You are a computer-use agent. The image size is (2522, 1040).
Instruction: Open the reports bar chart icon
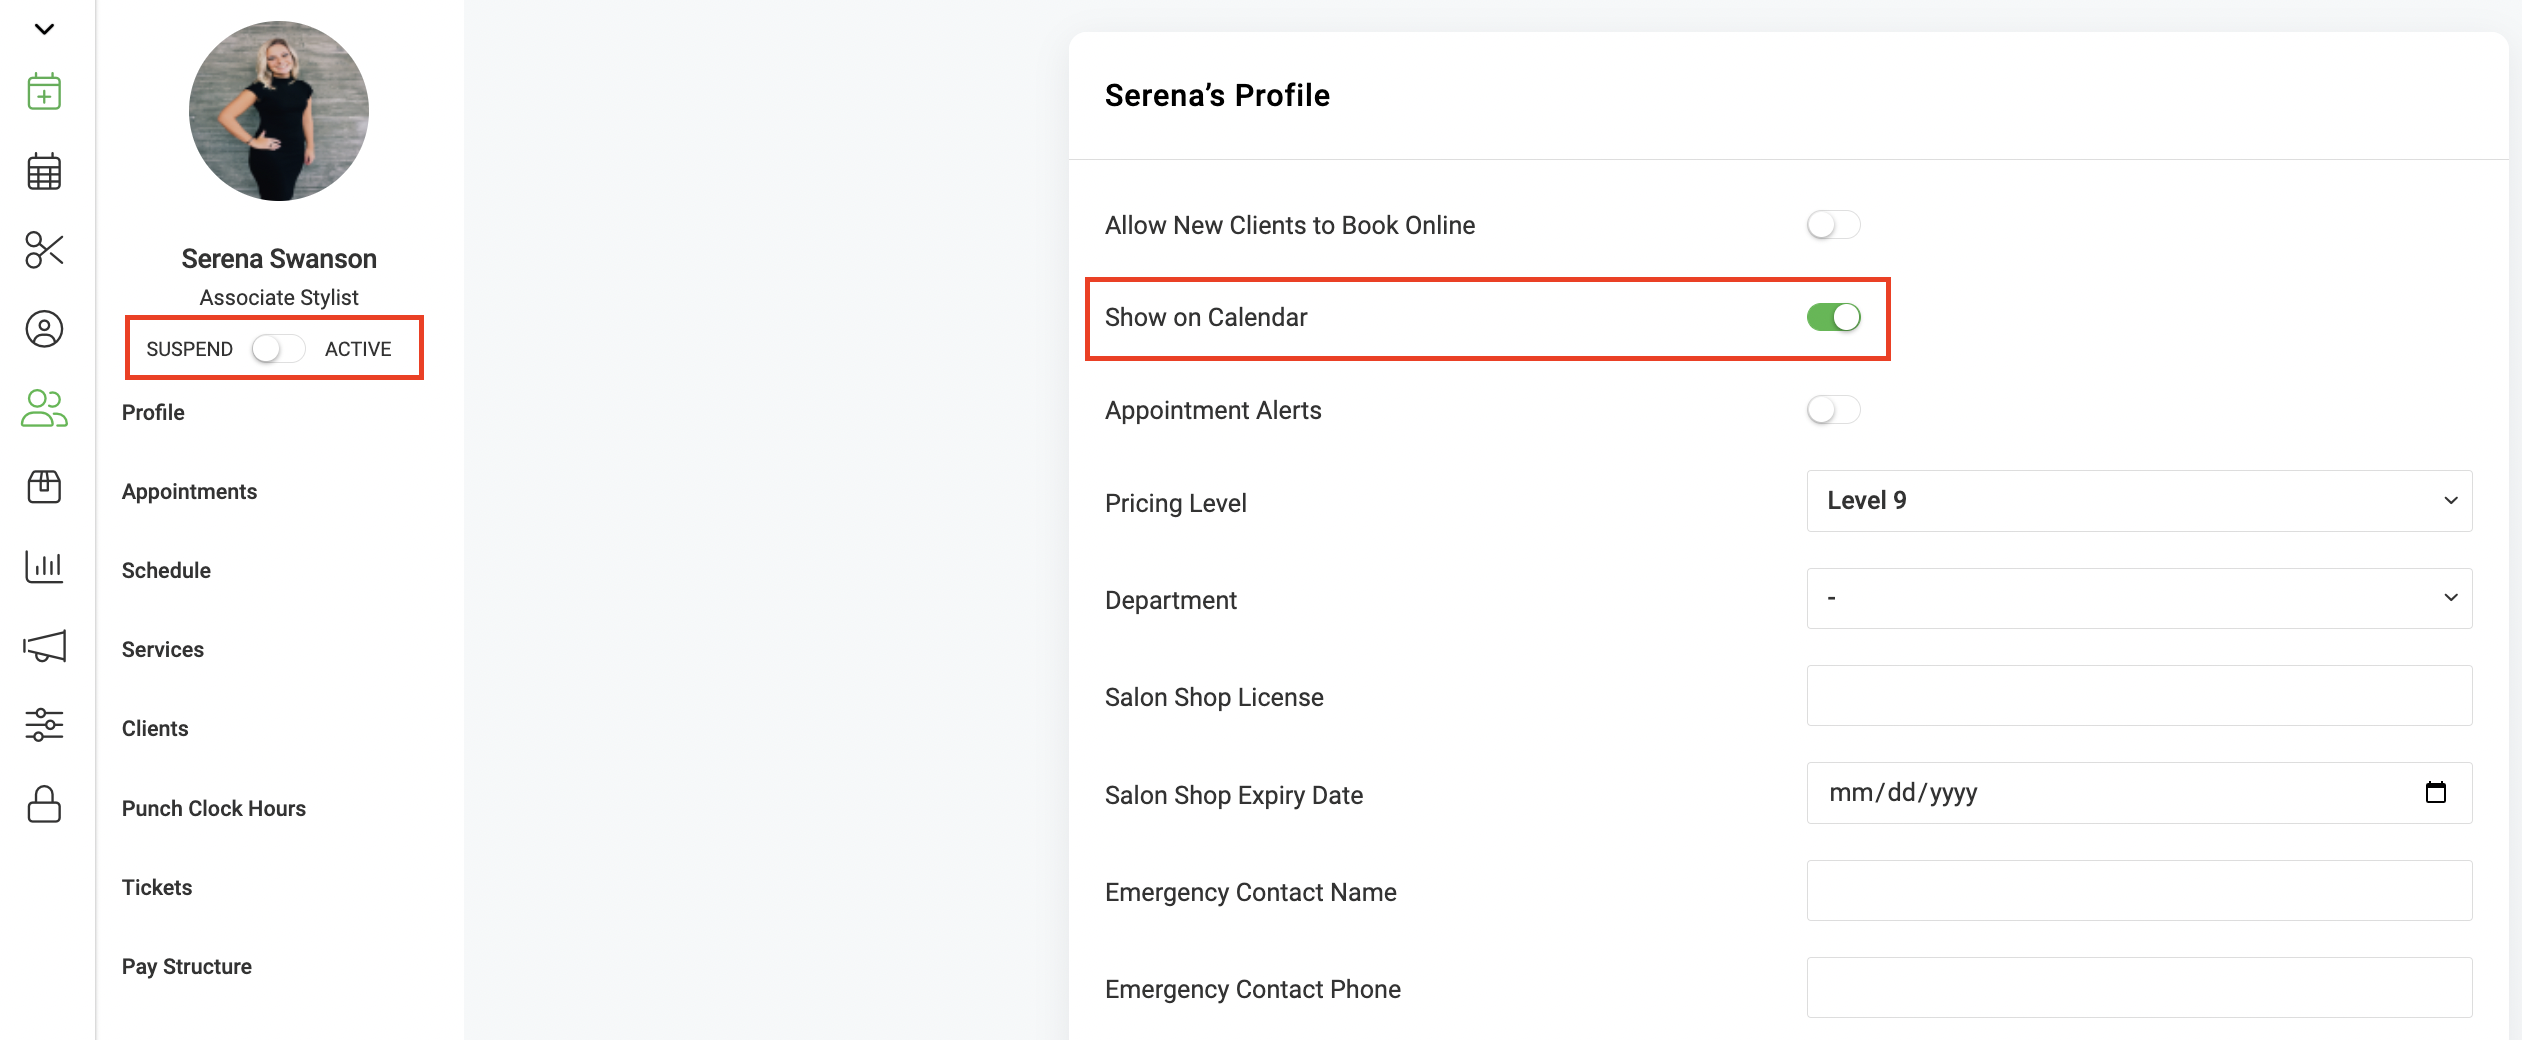coord(44,566)
